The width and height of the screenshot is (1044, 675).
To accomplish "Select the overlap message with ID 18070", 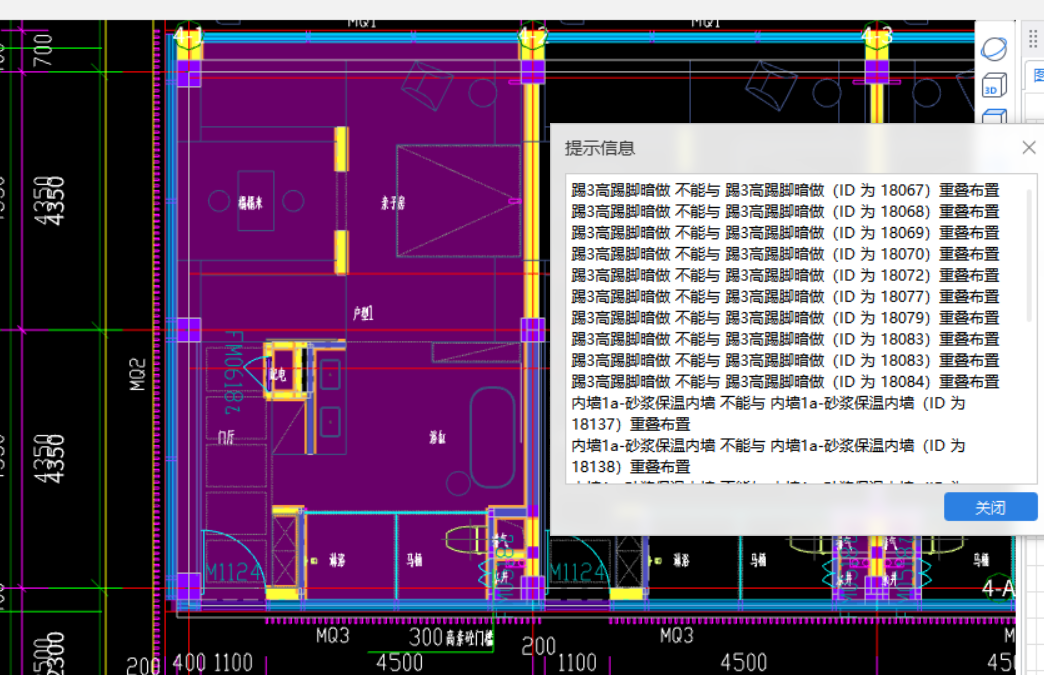I will 786,254.
